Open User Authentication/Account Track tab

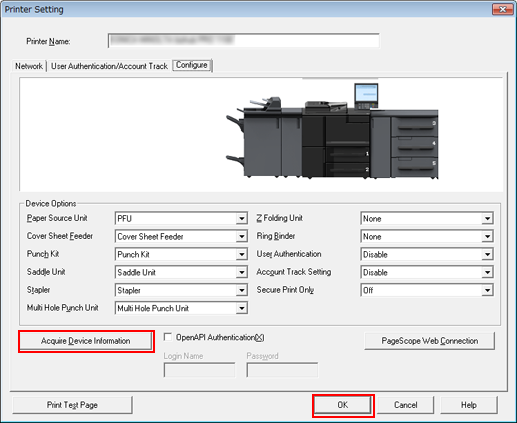109,66
